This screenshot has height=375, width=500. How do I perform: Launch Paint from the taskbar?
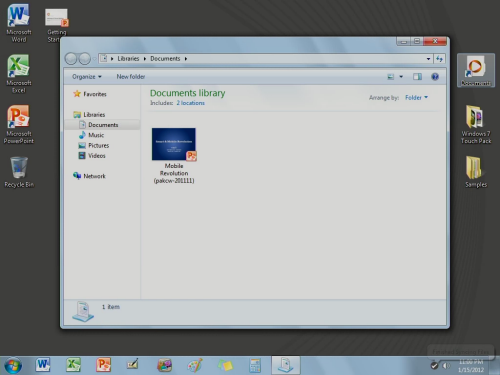[x=195, y=365]
